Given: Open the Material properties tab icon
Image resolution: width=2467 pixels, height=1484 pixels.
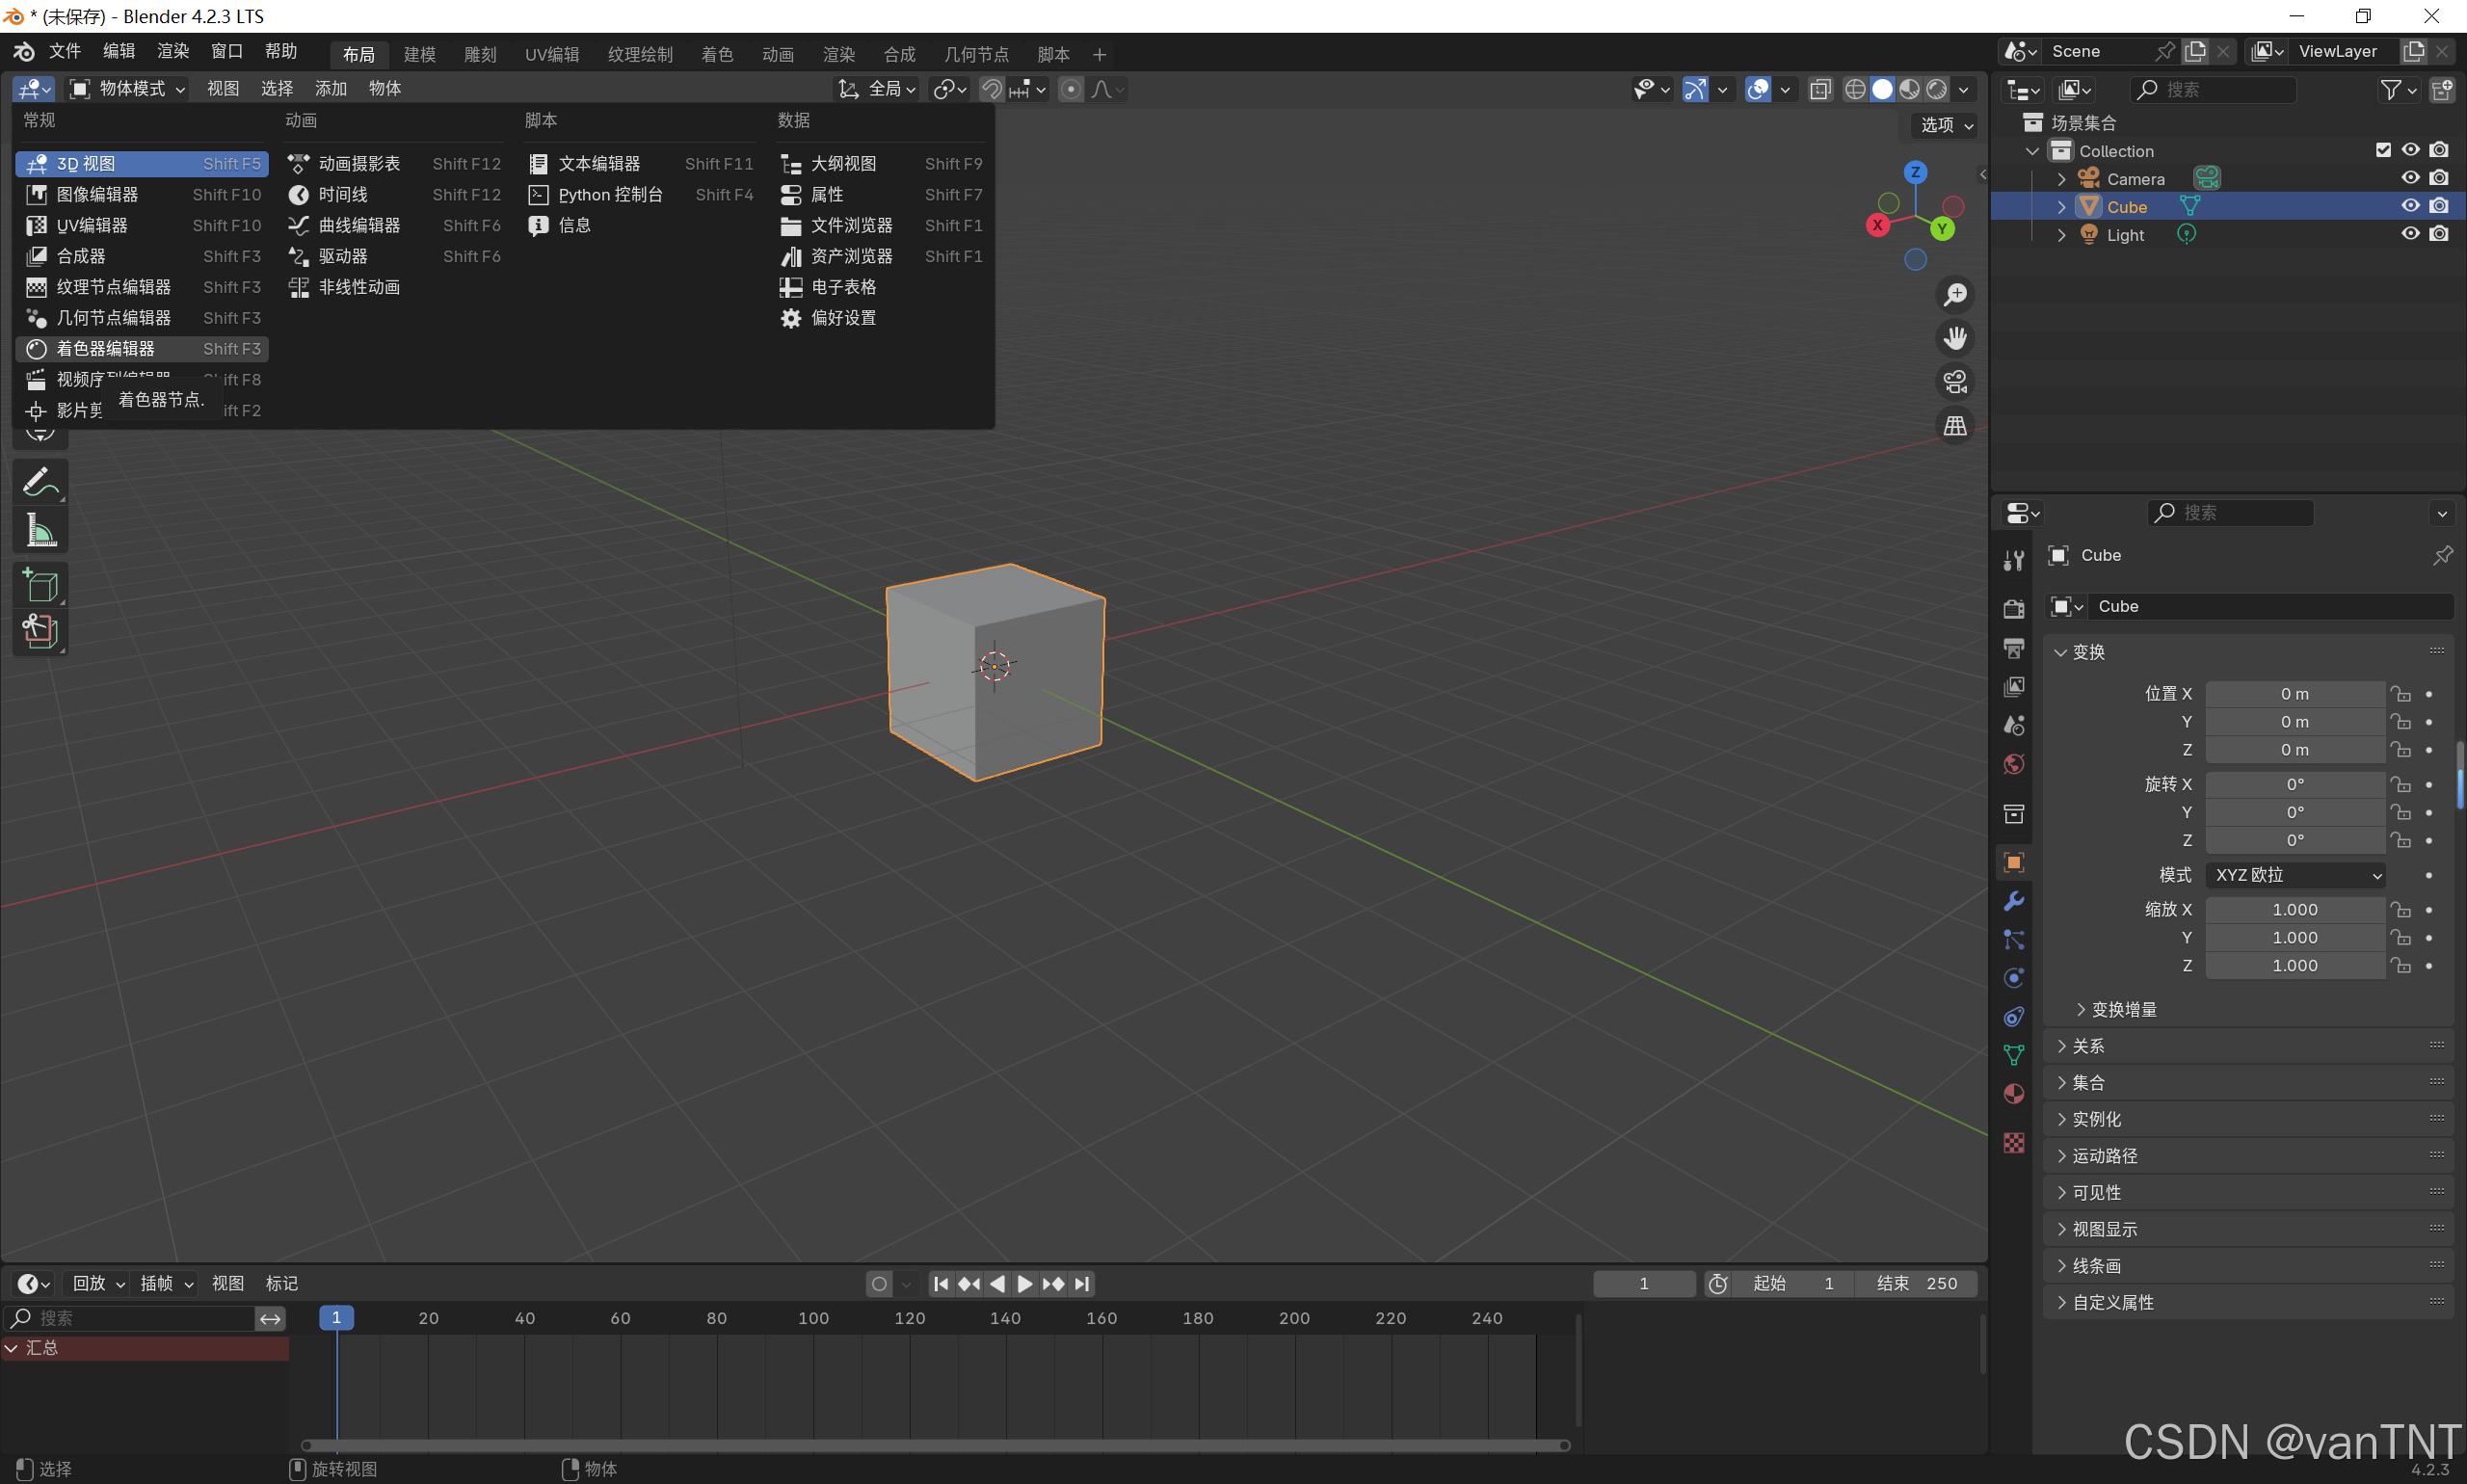Looking at the screenshot, I should (2013, 1094).
